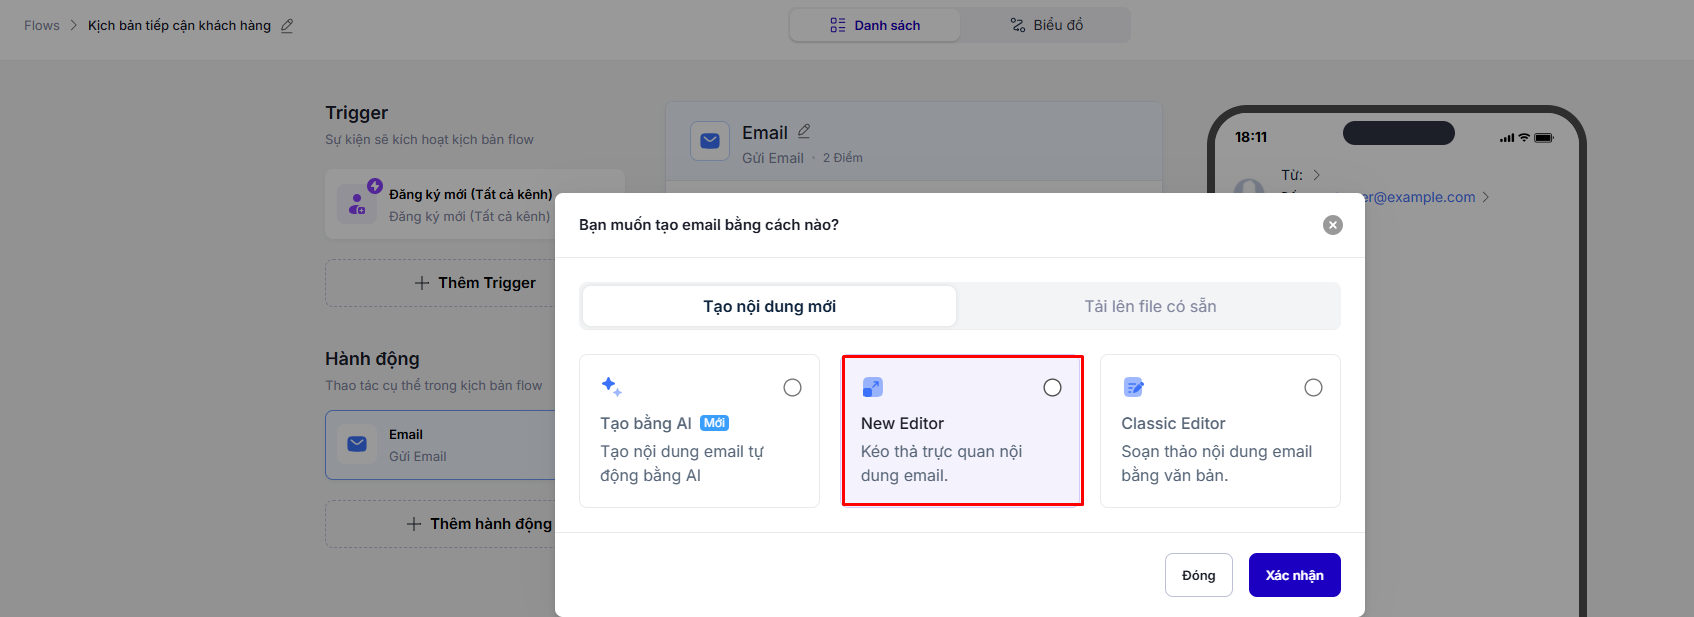The height and width of the screenshot is (617, 1694).
Task: Switch to Tạo nội dung mới tab
Action: [x=769, y=306]
